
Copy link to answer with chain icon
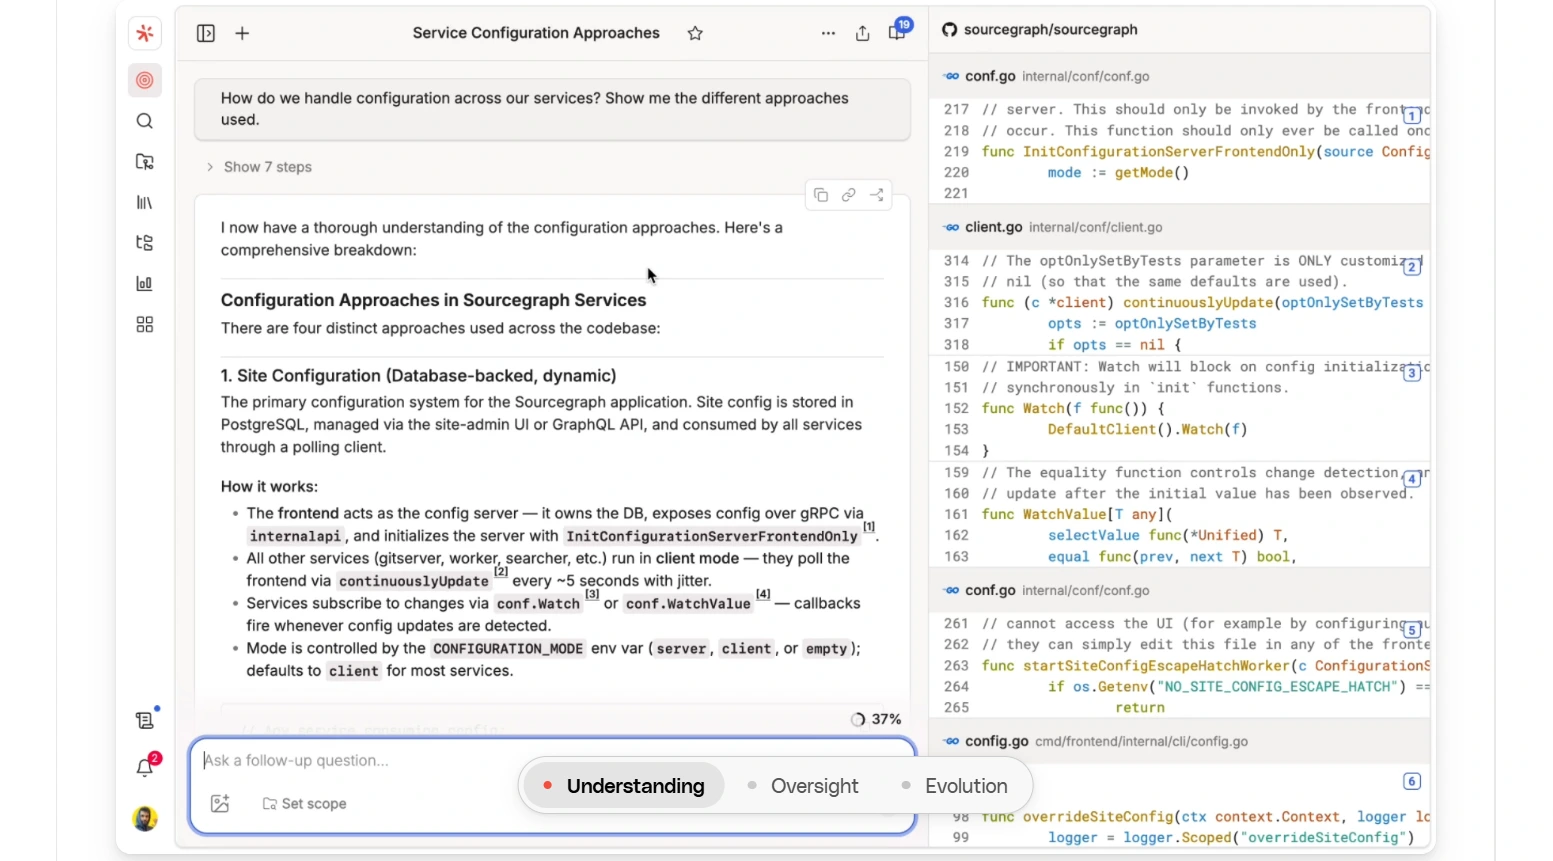849,195
